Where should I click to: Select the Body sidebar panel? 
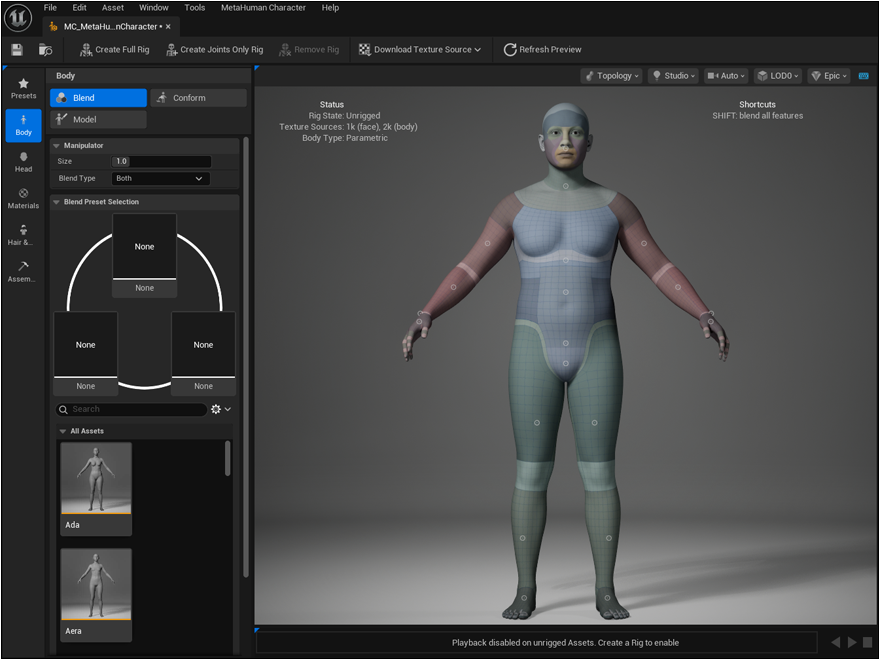tap(24, 125)
